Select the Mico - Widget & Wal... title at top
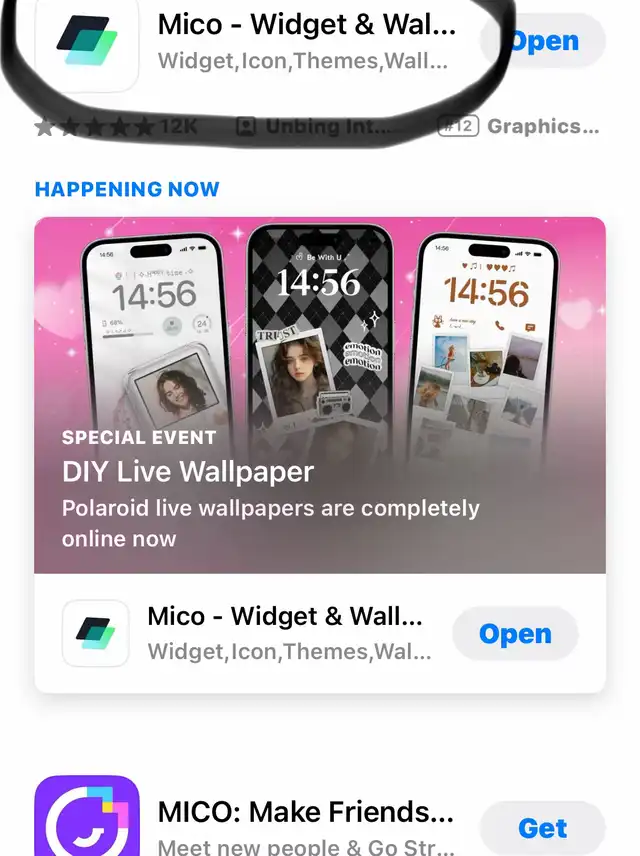 click(x=306, y=25)
